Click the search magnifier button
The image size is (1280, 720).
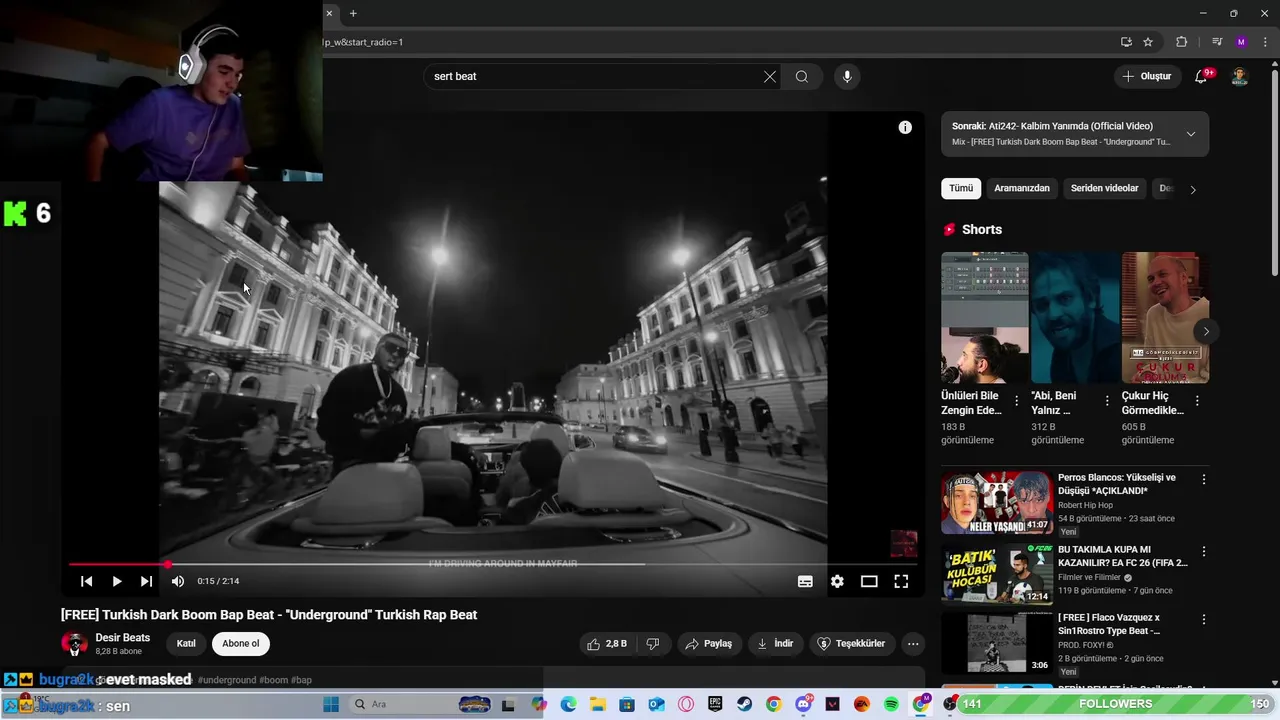click(802, 77)
